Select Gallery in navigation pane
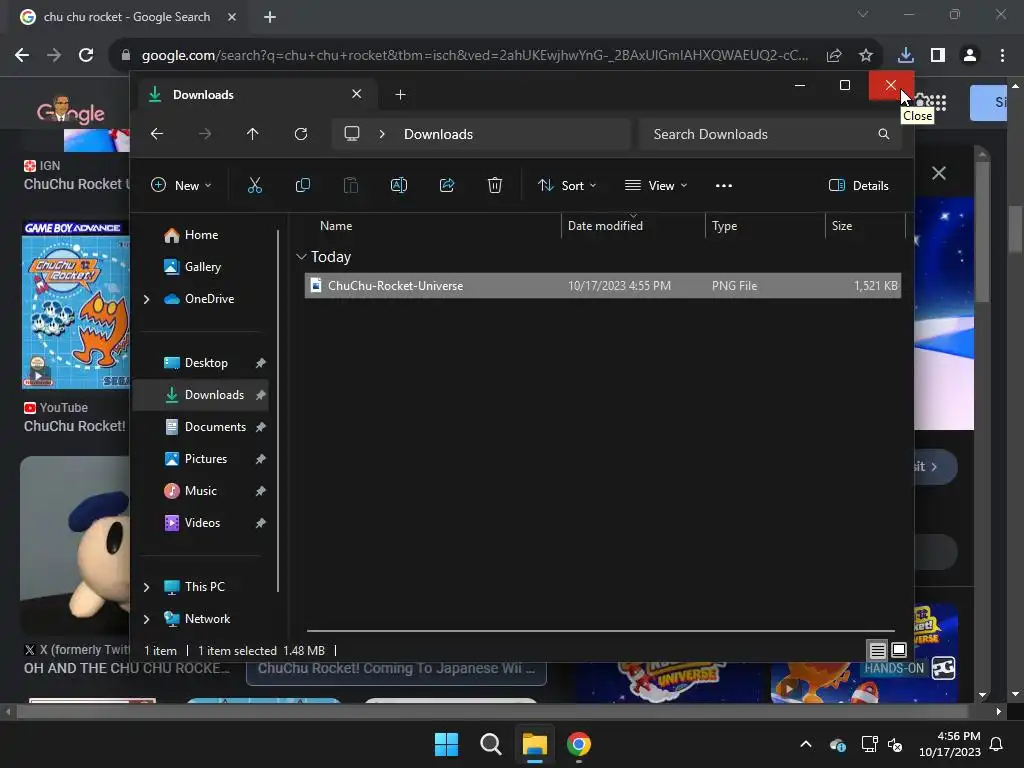This screenshot has width=1024, height=768. pos(202,266)
